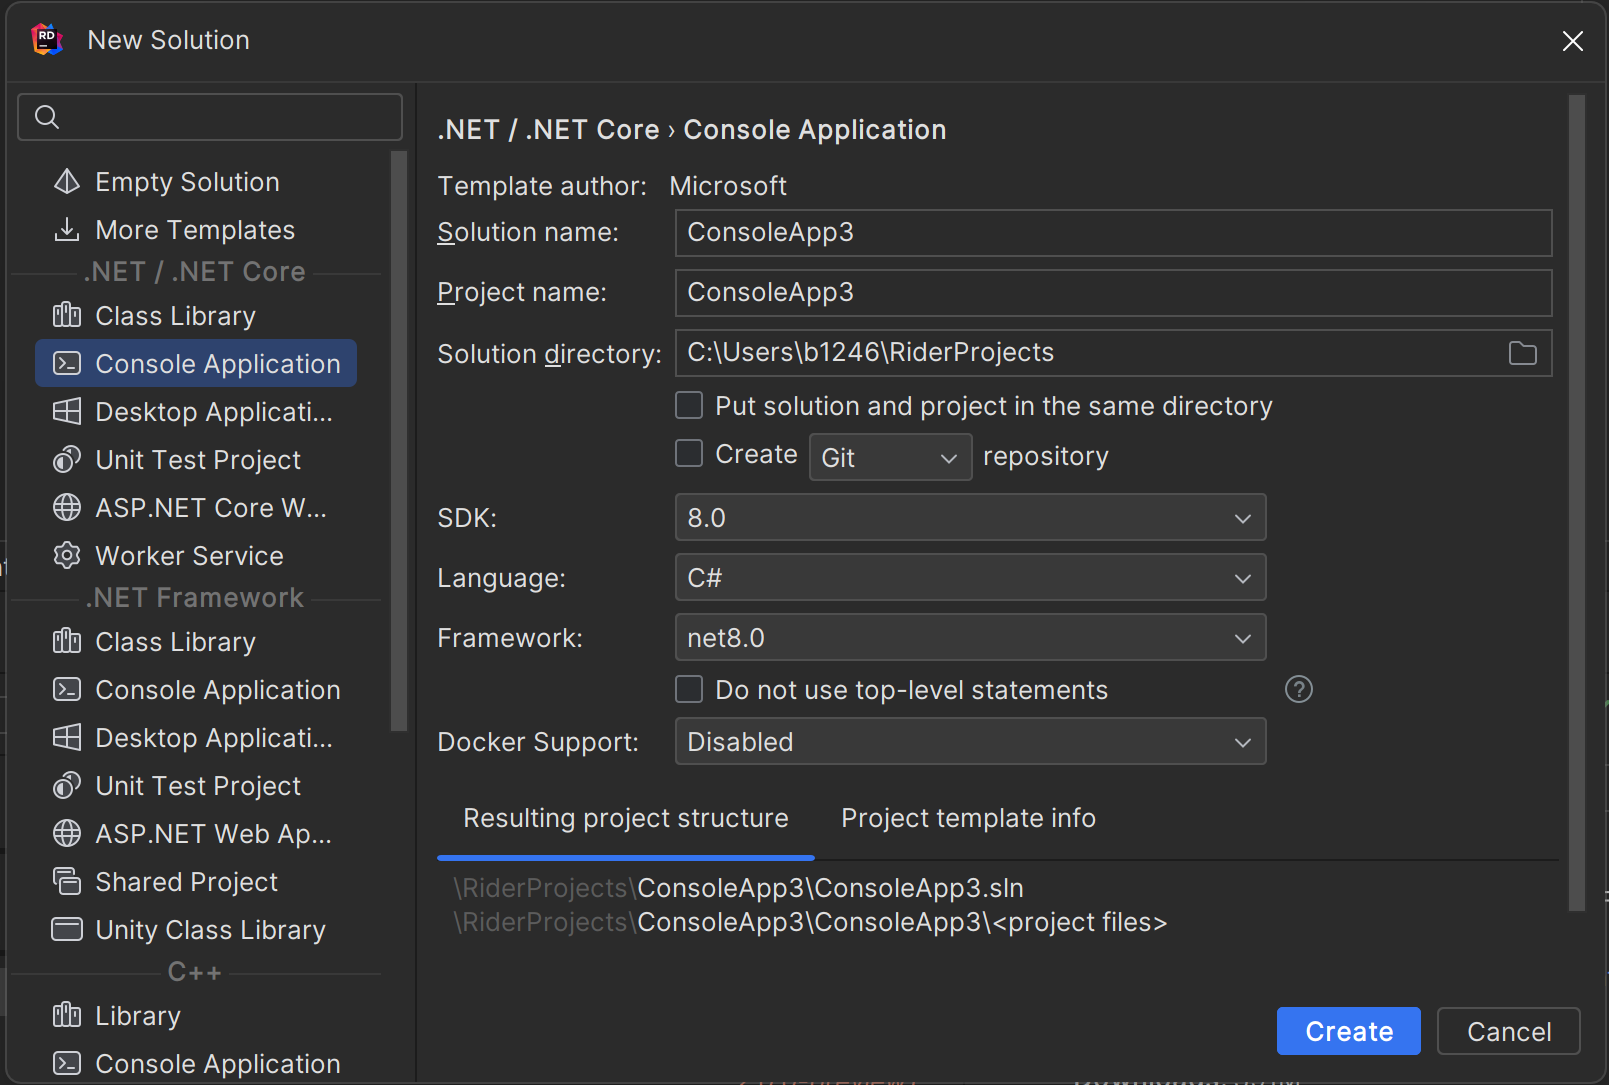Select C++ Library icon
The height and width of the screenshot is (1085, 1609).
(67, 1016)
